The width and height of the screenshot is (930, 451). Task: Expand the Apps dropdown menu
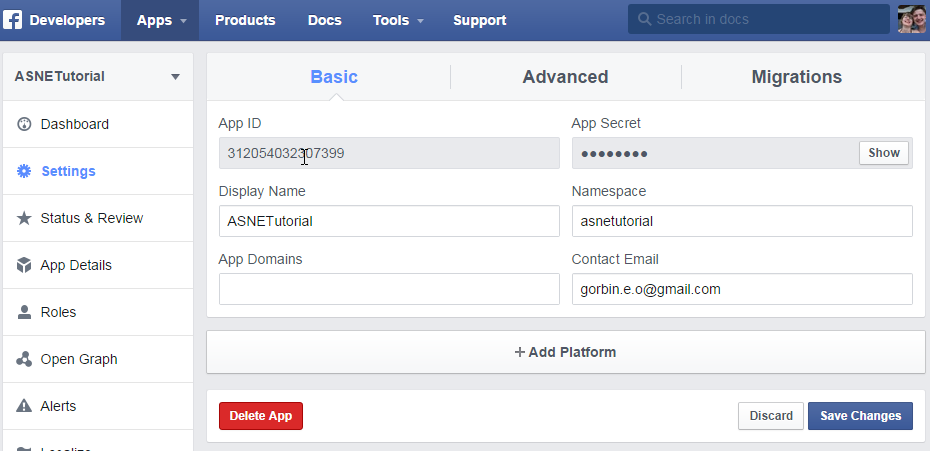click(x=161, y=20)
